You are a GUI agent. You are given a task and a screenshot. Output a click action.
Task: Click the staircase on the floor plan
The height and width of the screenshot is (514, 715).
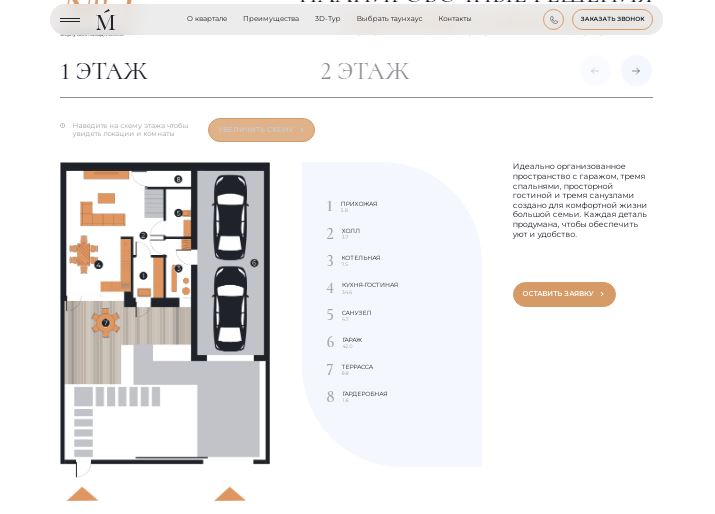click(x=155, y=203)
